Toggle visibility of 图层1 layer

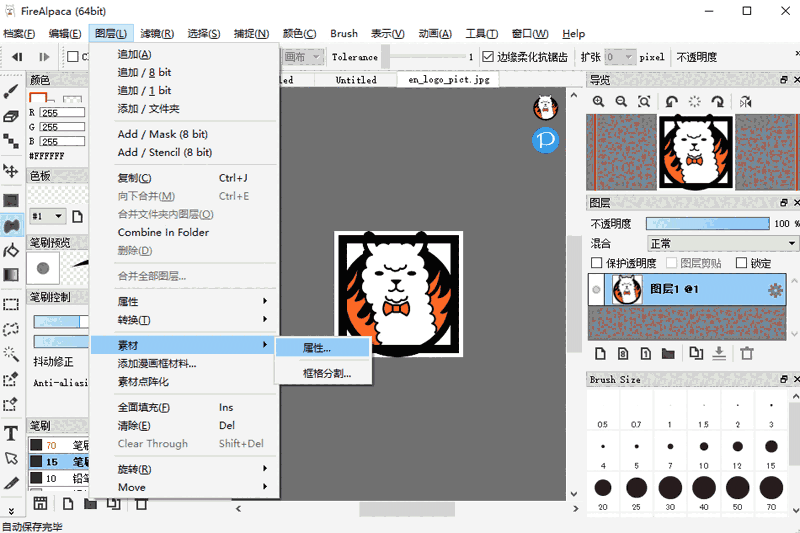[x=596, y=290]
